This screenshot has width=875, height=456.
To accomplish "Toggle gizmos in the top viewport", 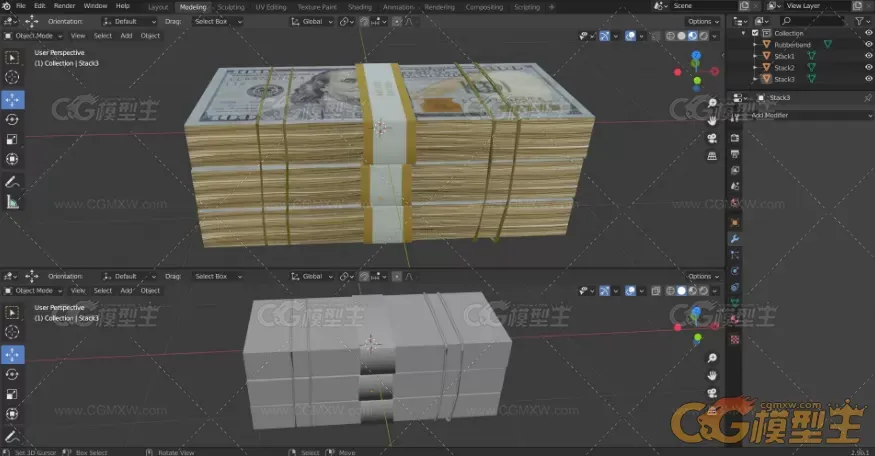I will (604, 36).
